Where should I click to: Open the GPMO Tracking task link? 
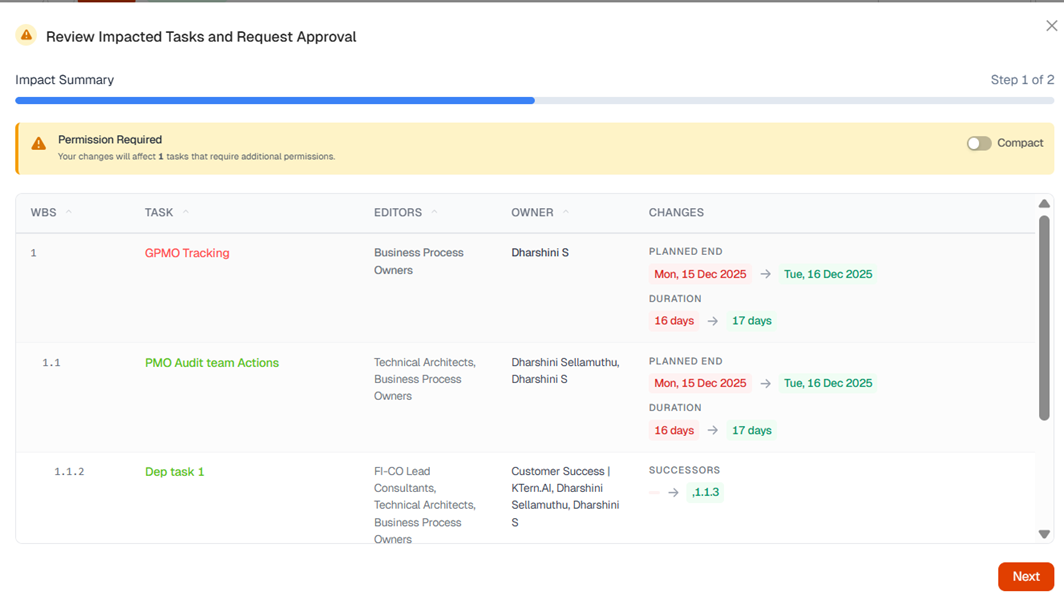pyautogui.click(x=187, y=253)
